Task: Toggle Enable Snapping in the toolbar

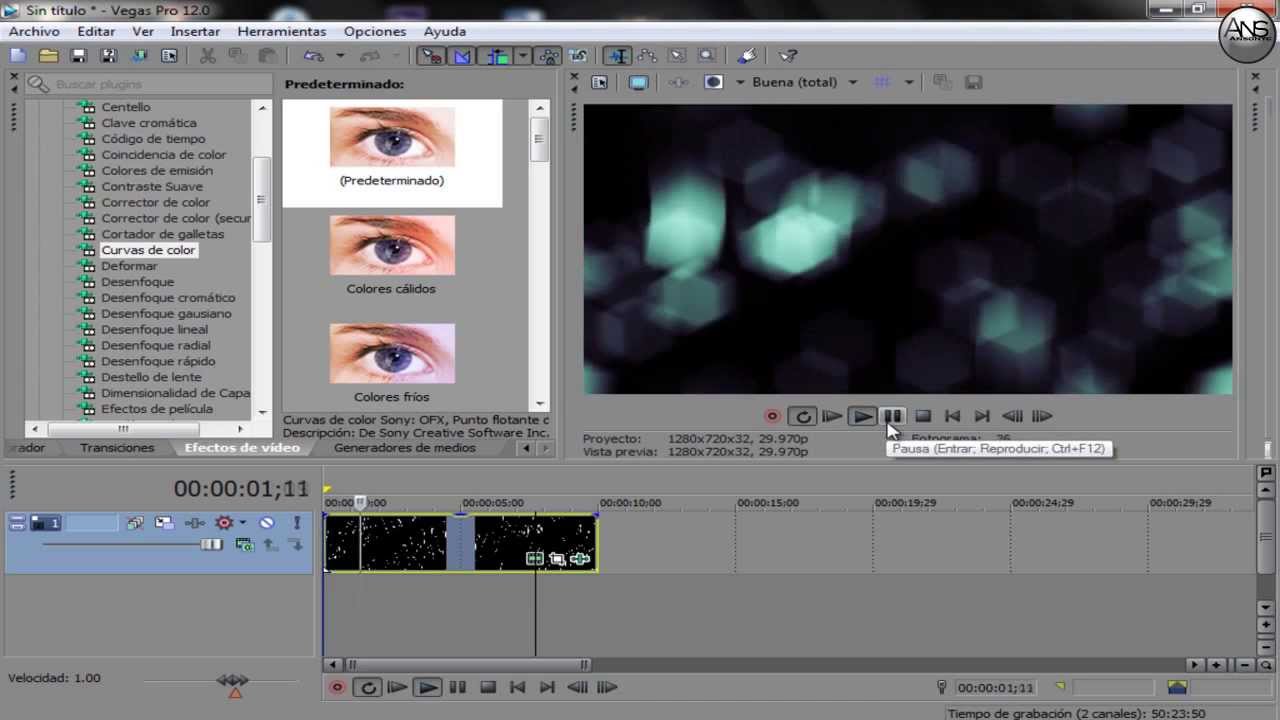Action: pyautogui.click(x=431, y=56)
